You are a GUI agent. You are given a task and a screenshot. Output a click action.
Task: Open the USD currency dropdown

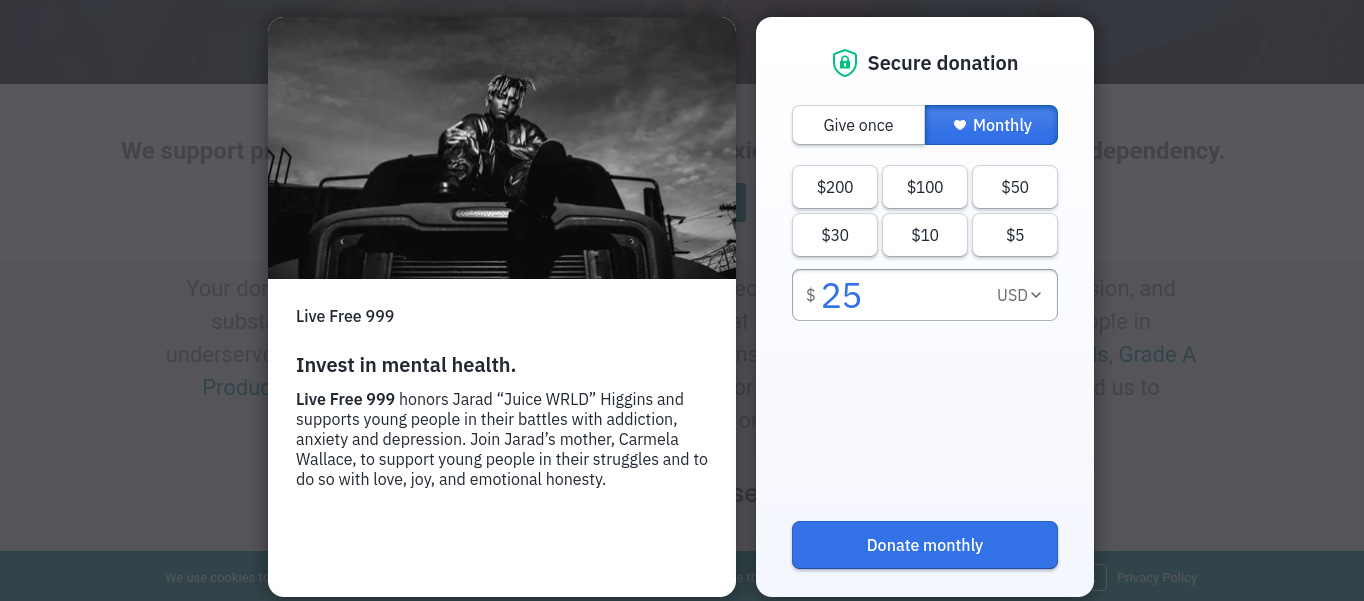click(x=1020, y=295)
